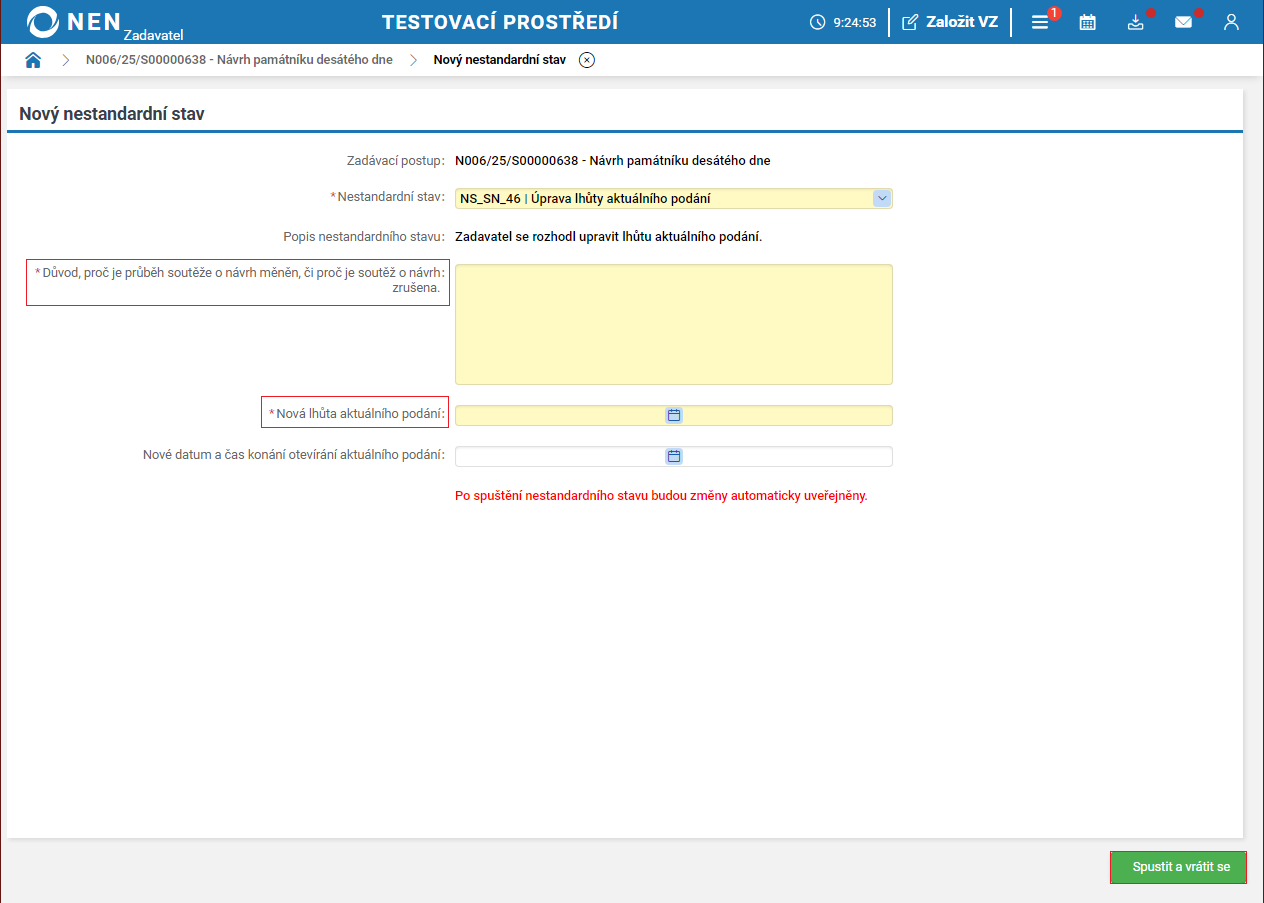1264x903 pixels.
Task: Close the Nový nestandardní stav tab
Action: coord(587,60)
